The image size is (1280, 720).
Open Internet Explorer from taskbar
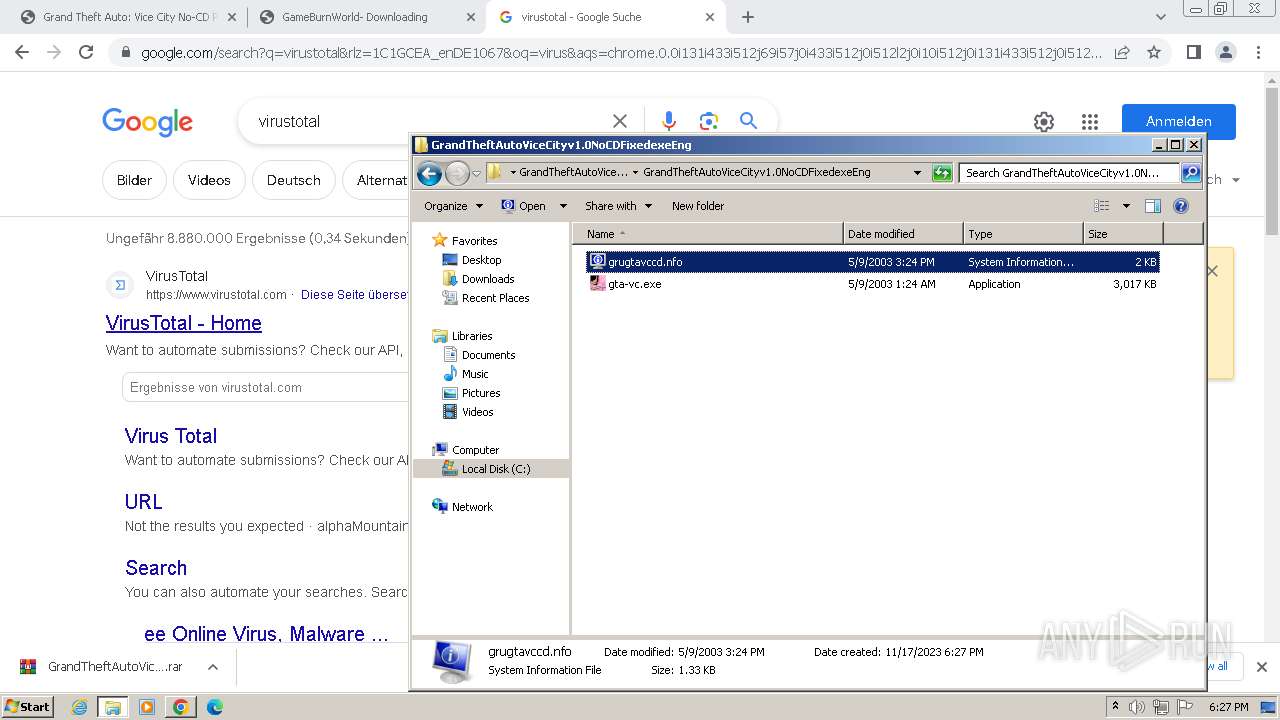80,707
